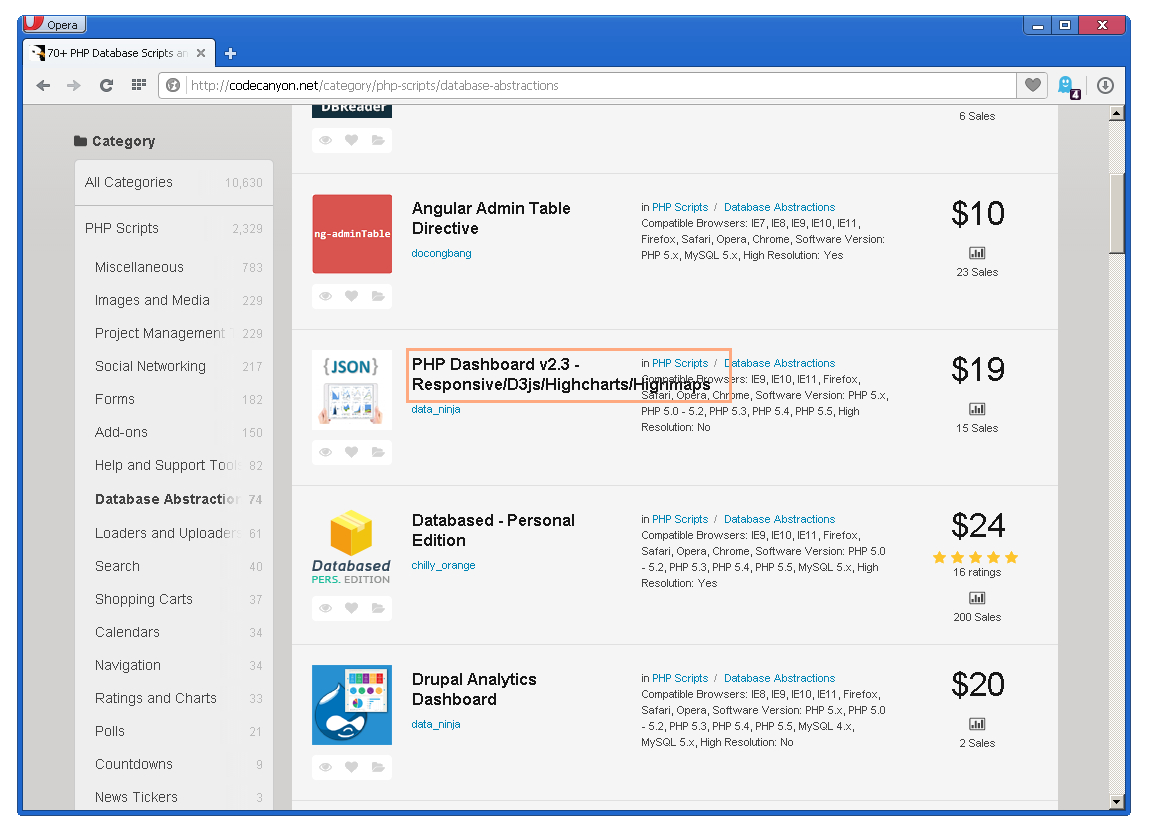Select Social Networking subcategory

click(x=174, y=366)
